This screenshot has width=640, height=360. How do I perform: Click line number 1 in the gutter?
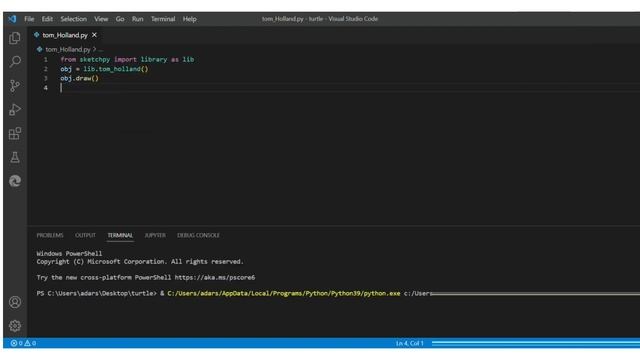pos(46,60)
